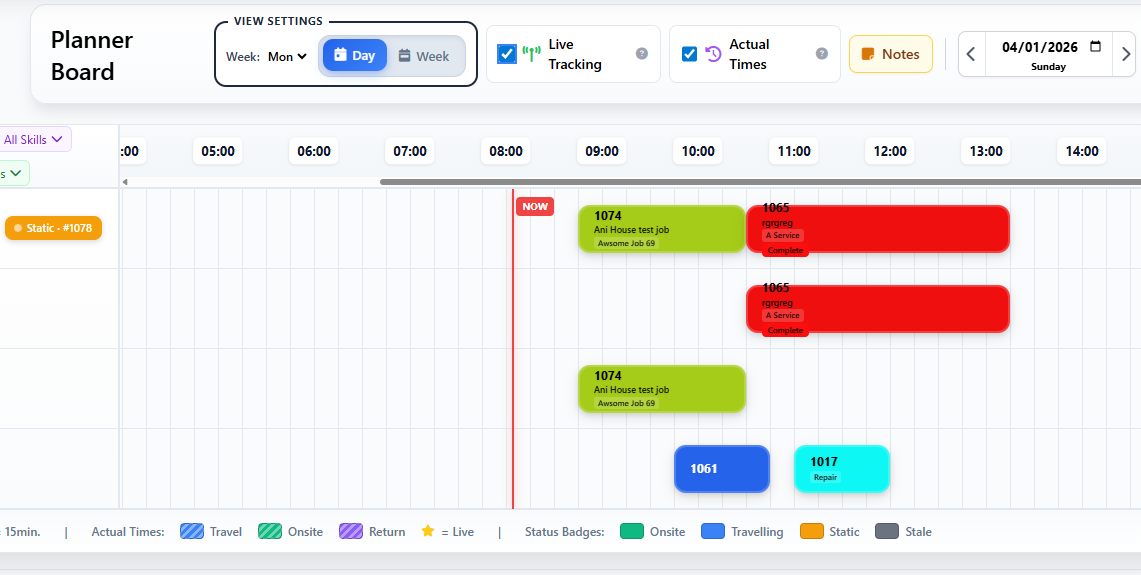Click the Complete badge on second-row job 1065
This screenshot has width=1141, height=575.
pos(785,330)
